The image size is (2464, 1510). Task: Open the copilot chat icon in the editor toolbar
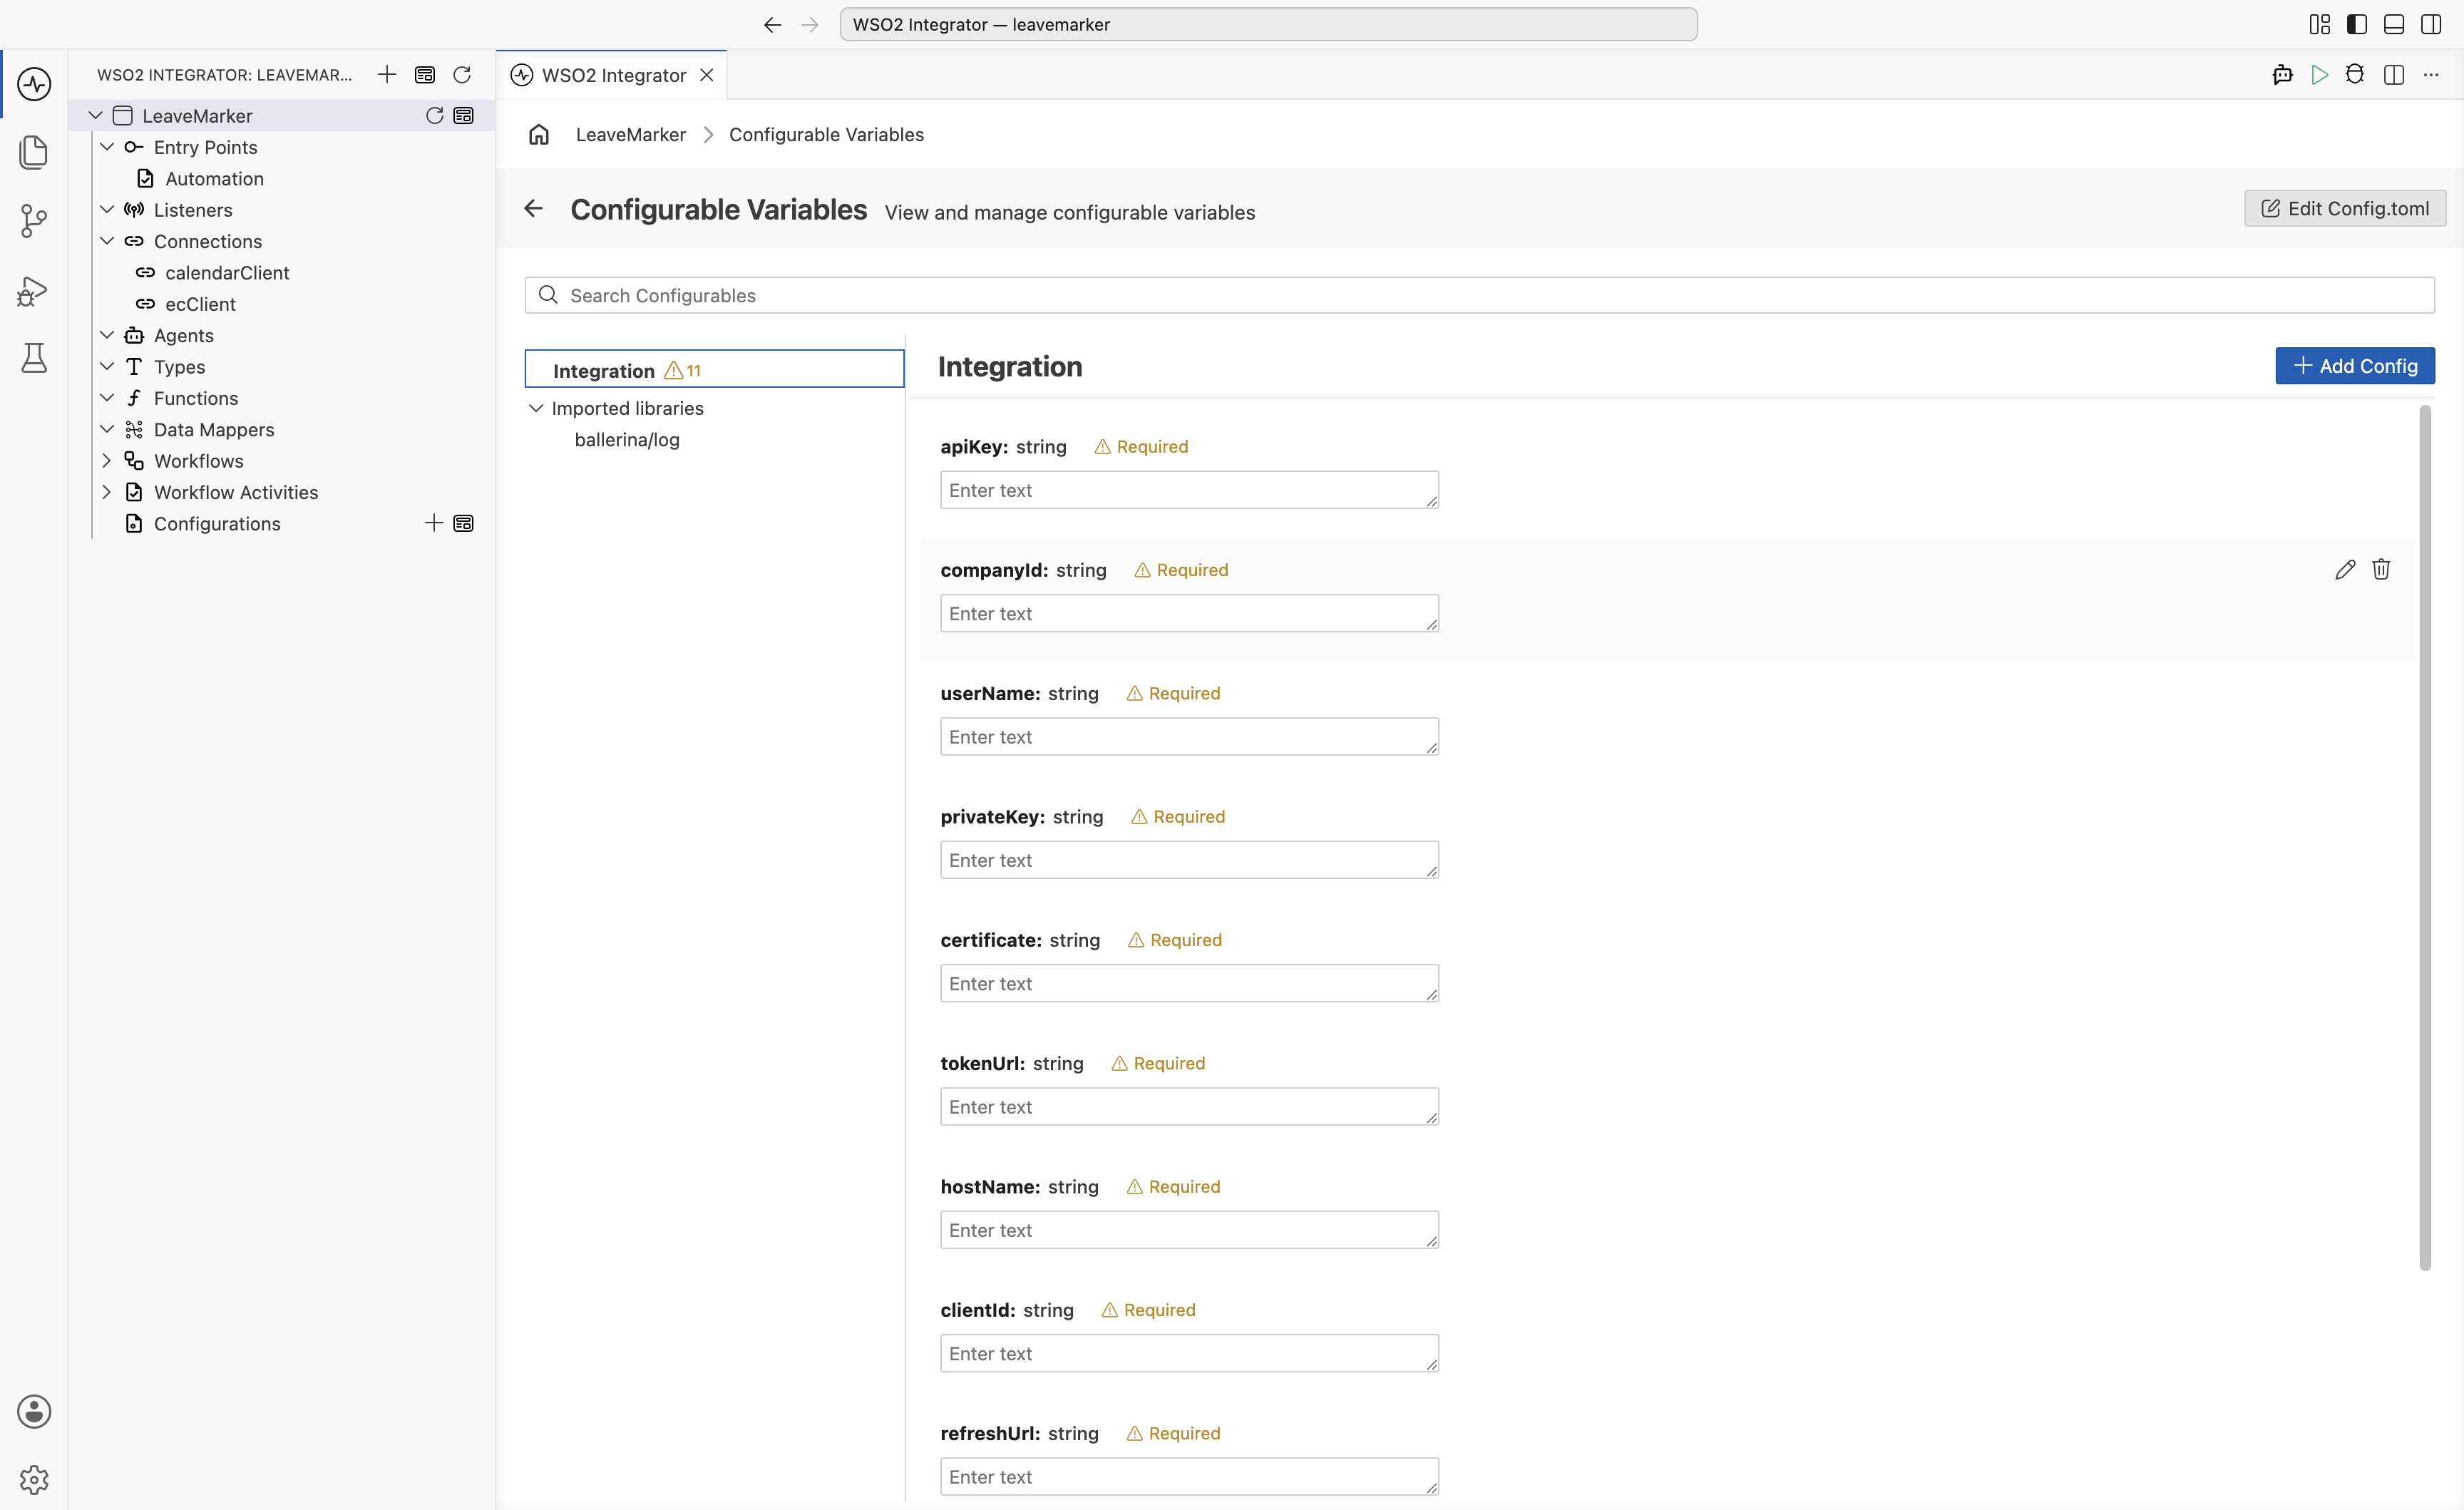[x=2282, y=75]
